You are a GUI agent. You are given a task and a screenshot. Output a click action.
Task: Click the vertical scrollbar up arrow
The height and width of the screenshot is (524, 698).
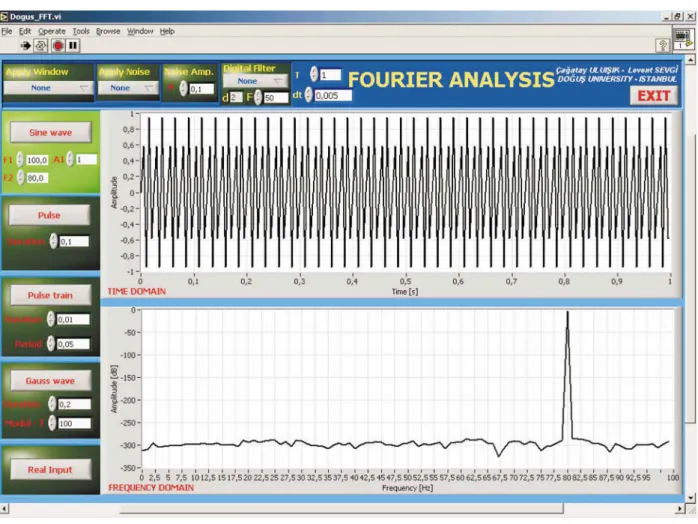click(690, 59)
